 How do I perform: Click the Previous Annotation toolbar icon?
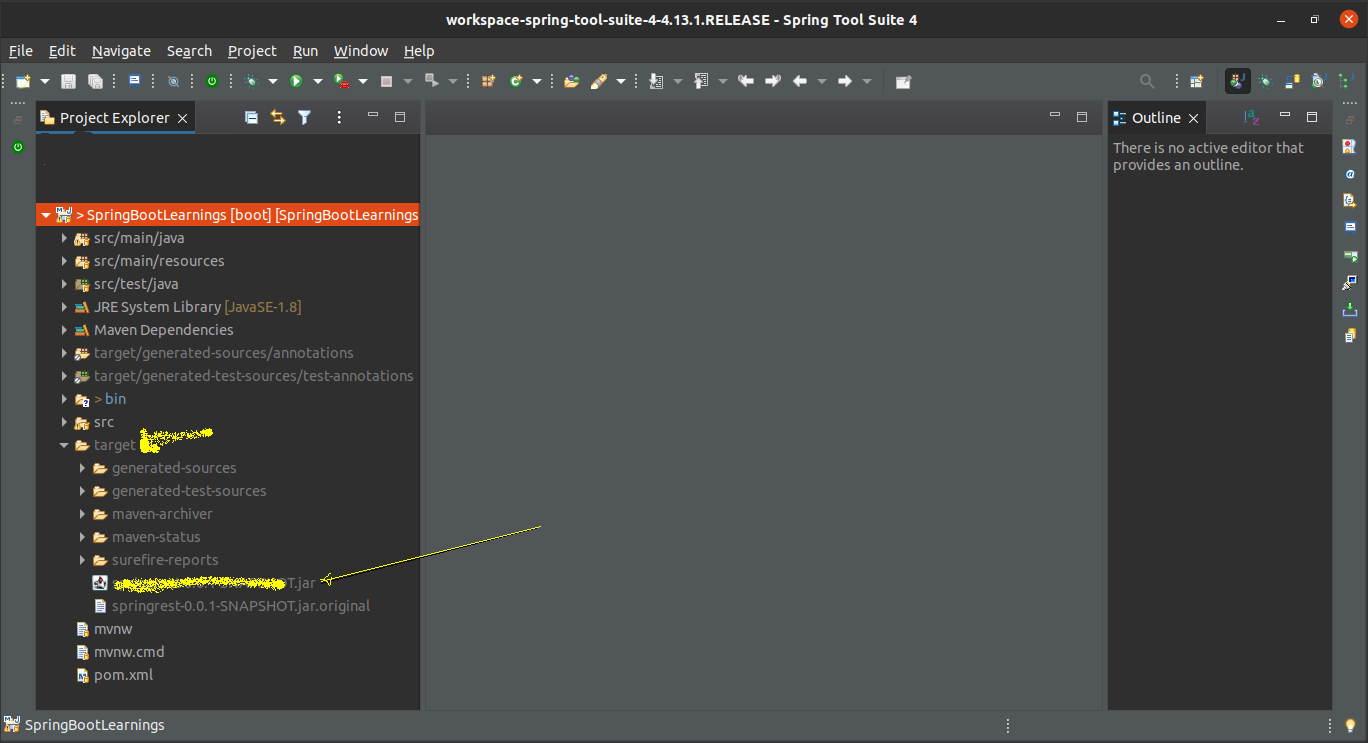701,81
